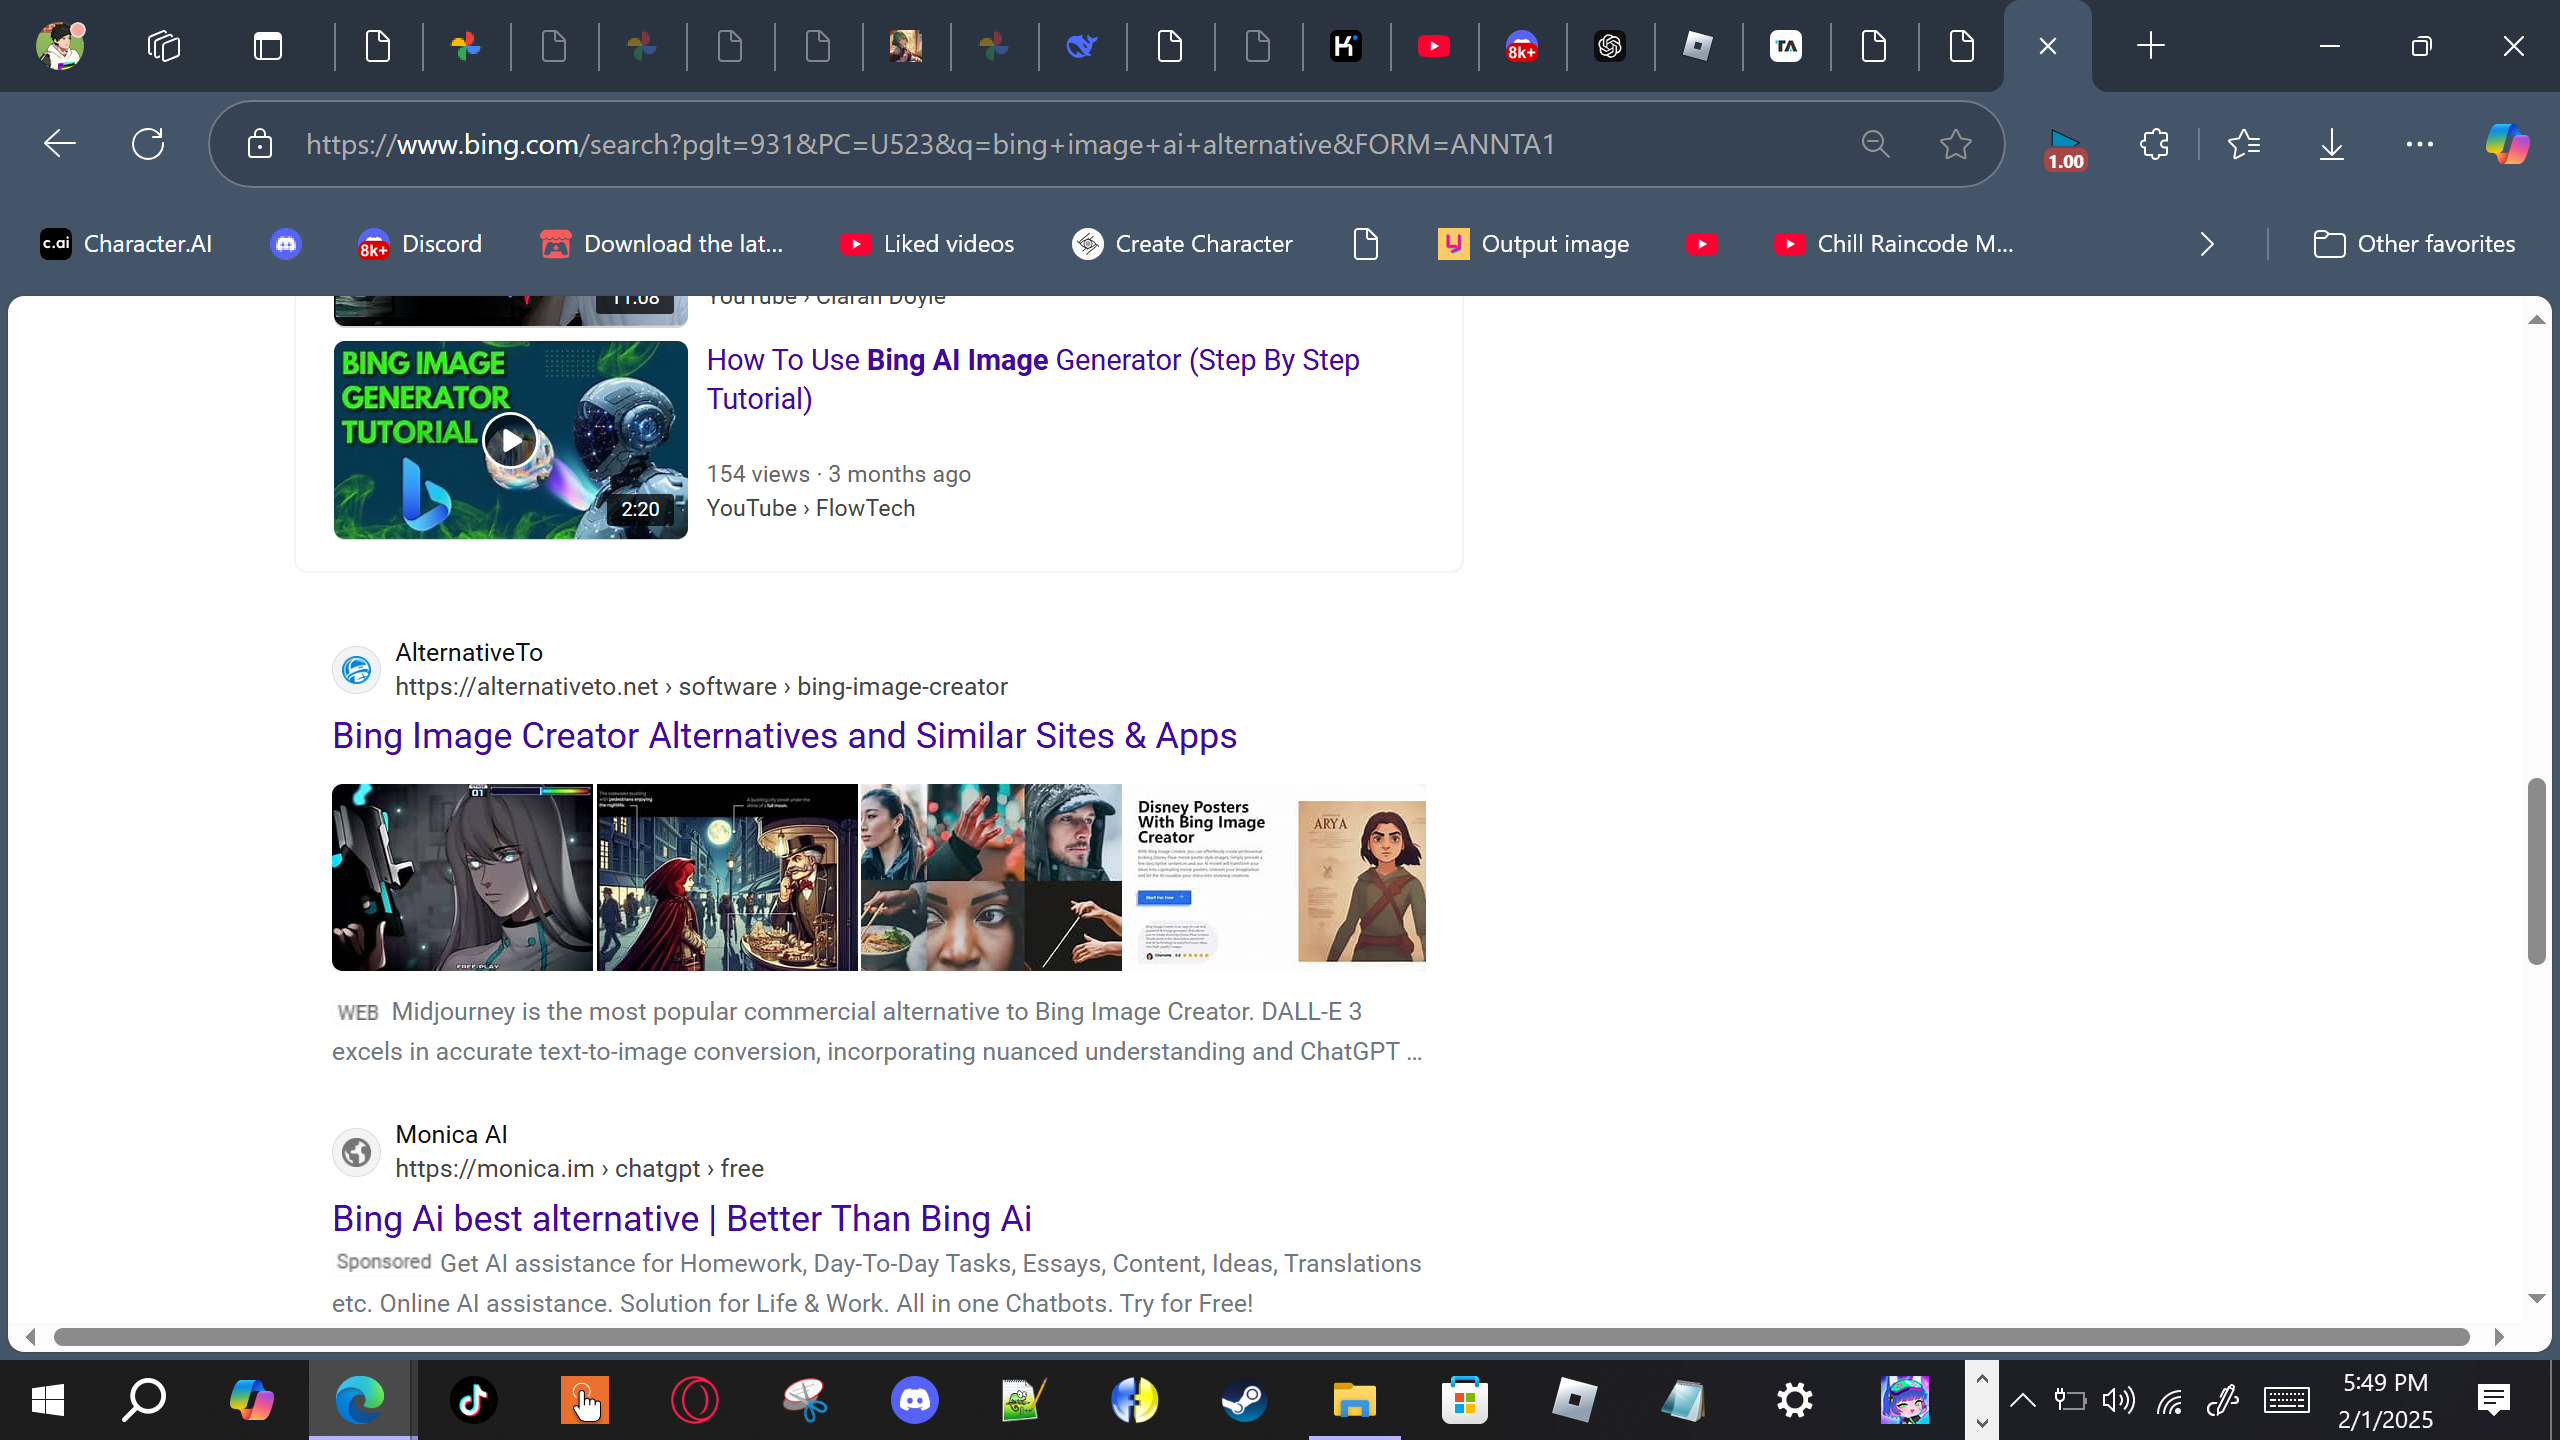
Task: Switch to the YouTube tab
Action: pyautogui.click(x=1433, y=46)
